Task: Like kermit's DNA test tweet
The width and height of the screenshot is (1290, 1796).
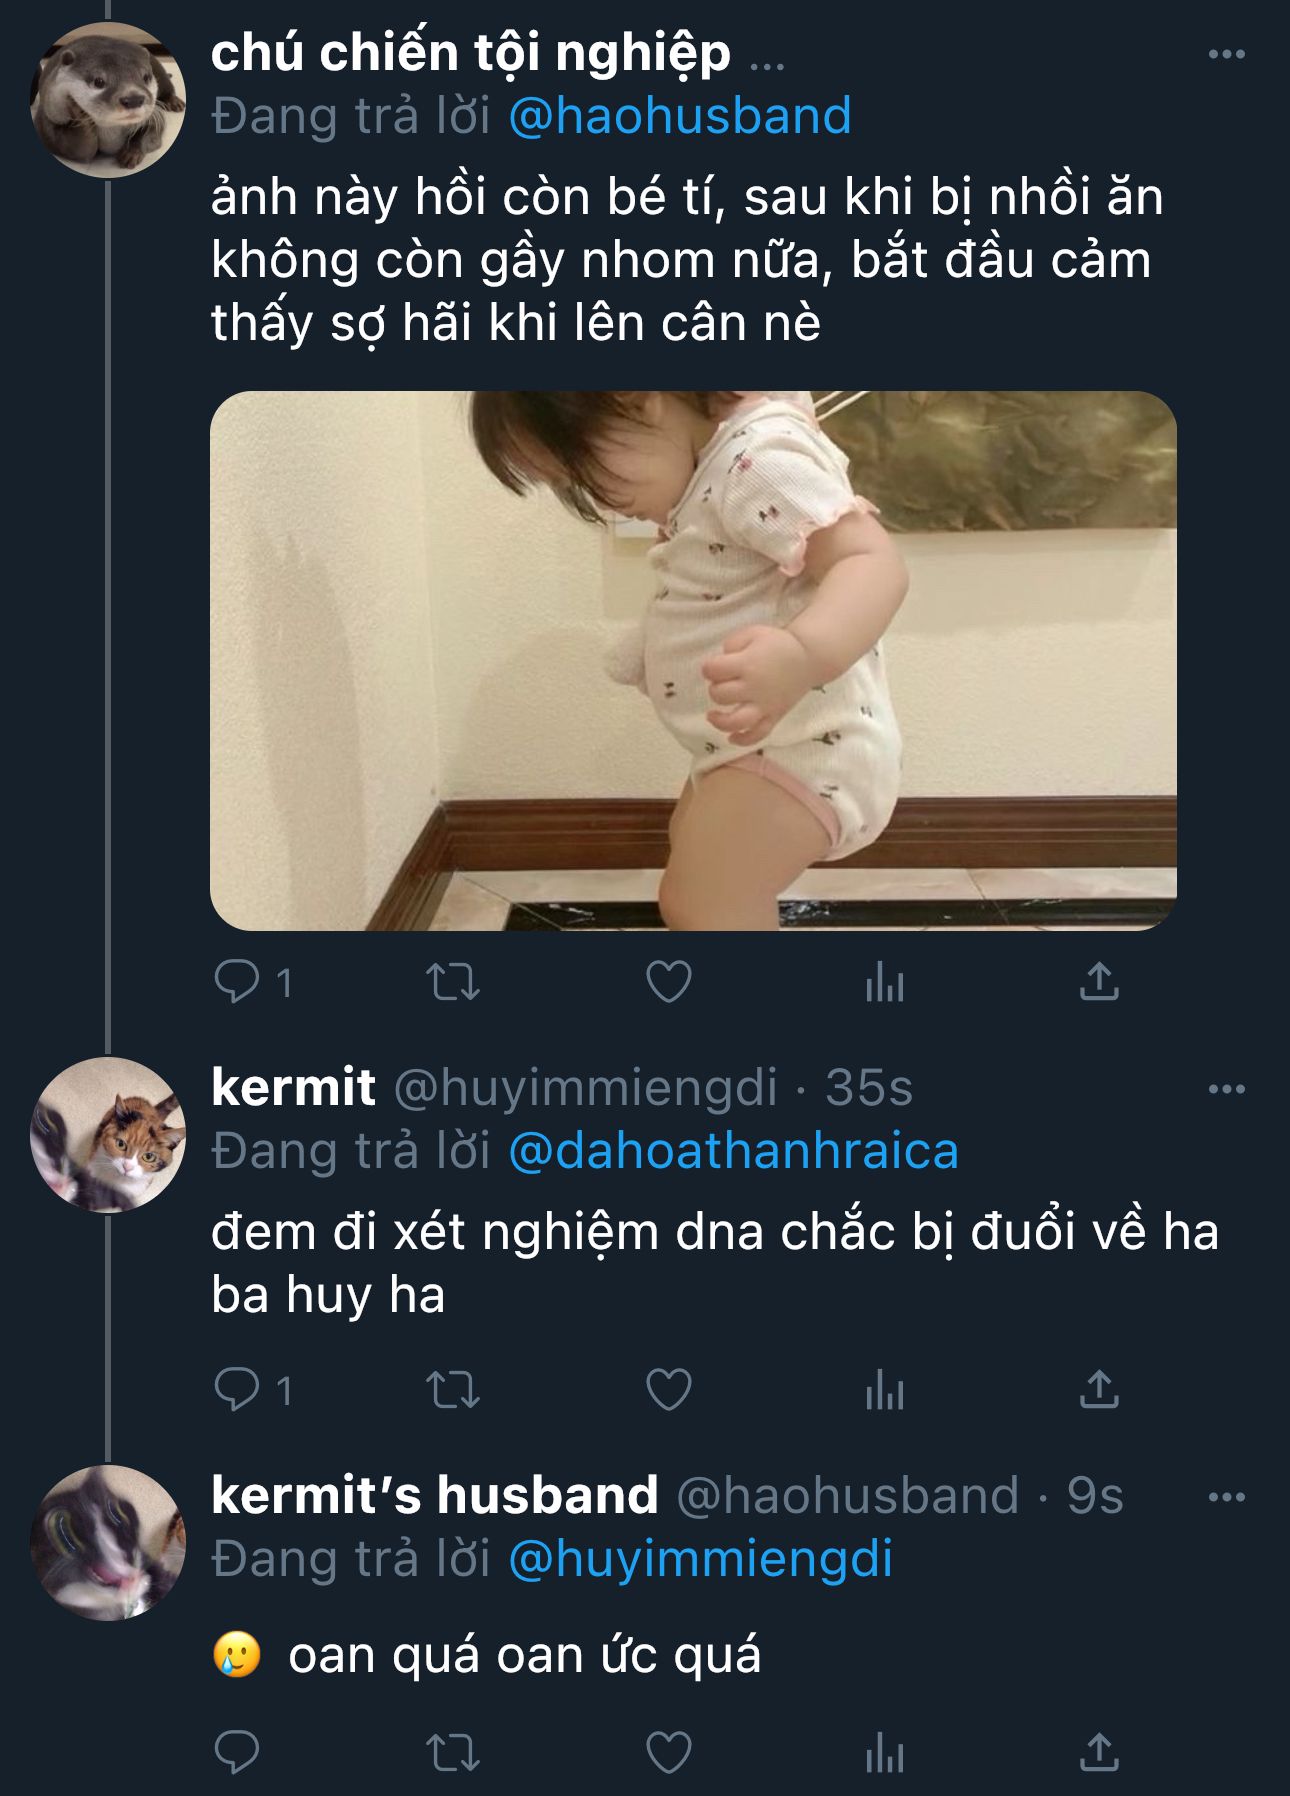Action: 669,1390
